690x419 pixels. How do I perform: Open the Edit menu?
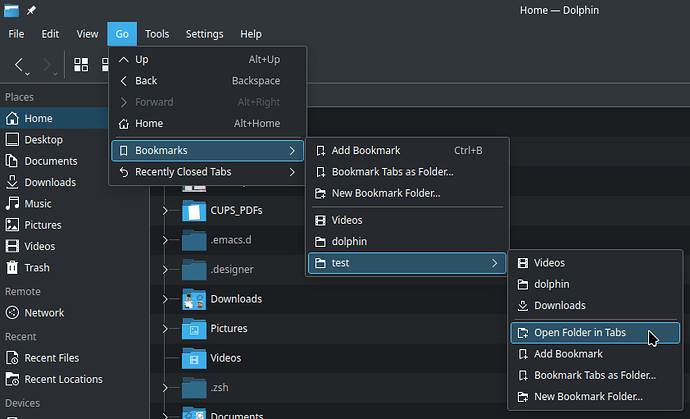click(x=50, y=34)
